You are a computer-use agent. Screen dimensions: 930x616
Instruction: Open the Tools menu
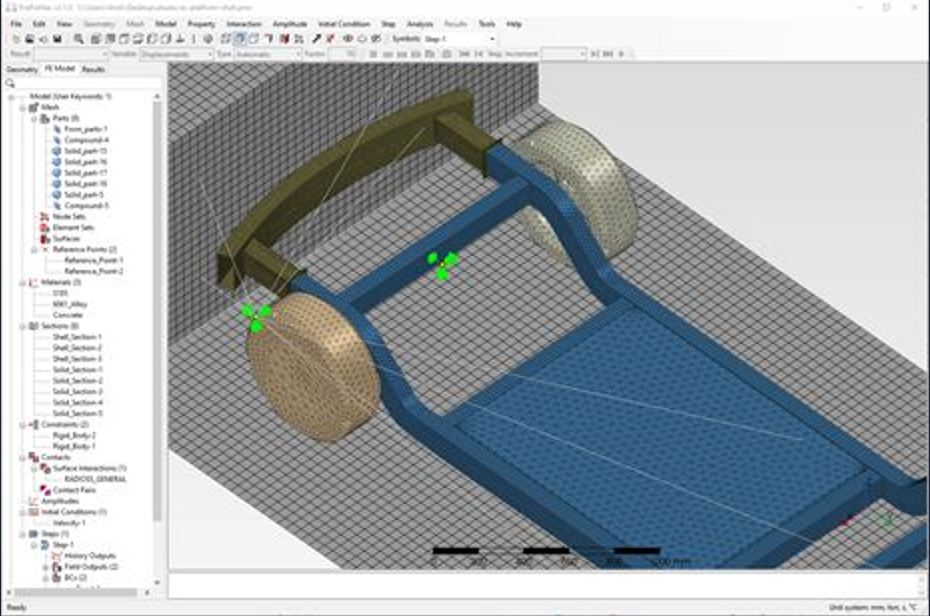tap(487, 24)
